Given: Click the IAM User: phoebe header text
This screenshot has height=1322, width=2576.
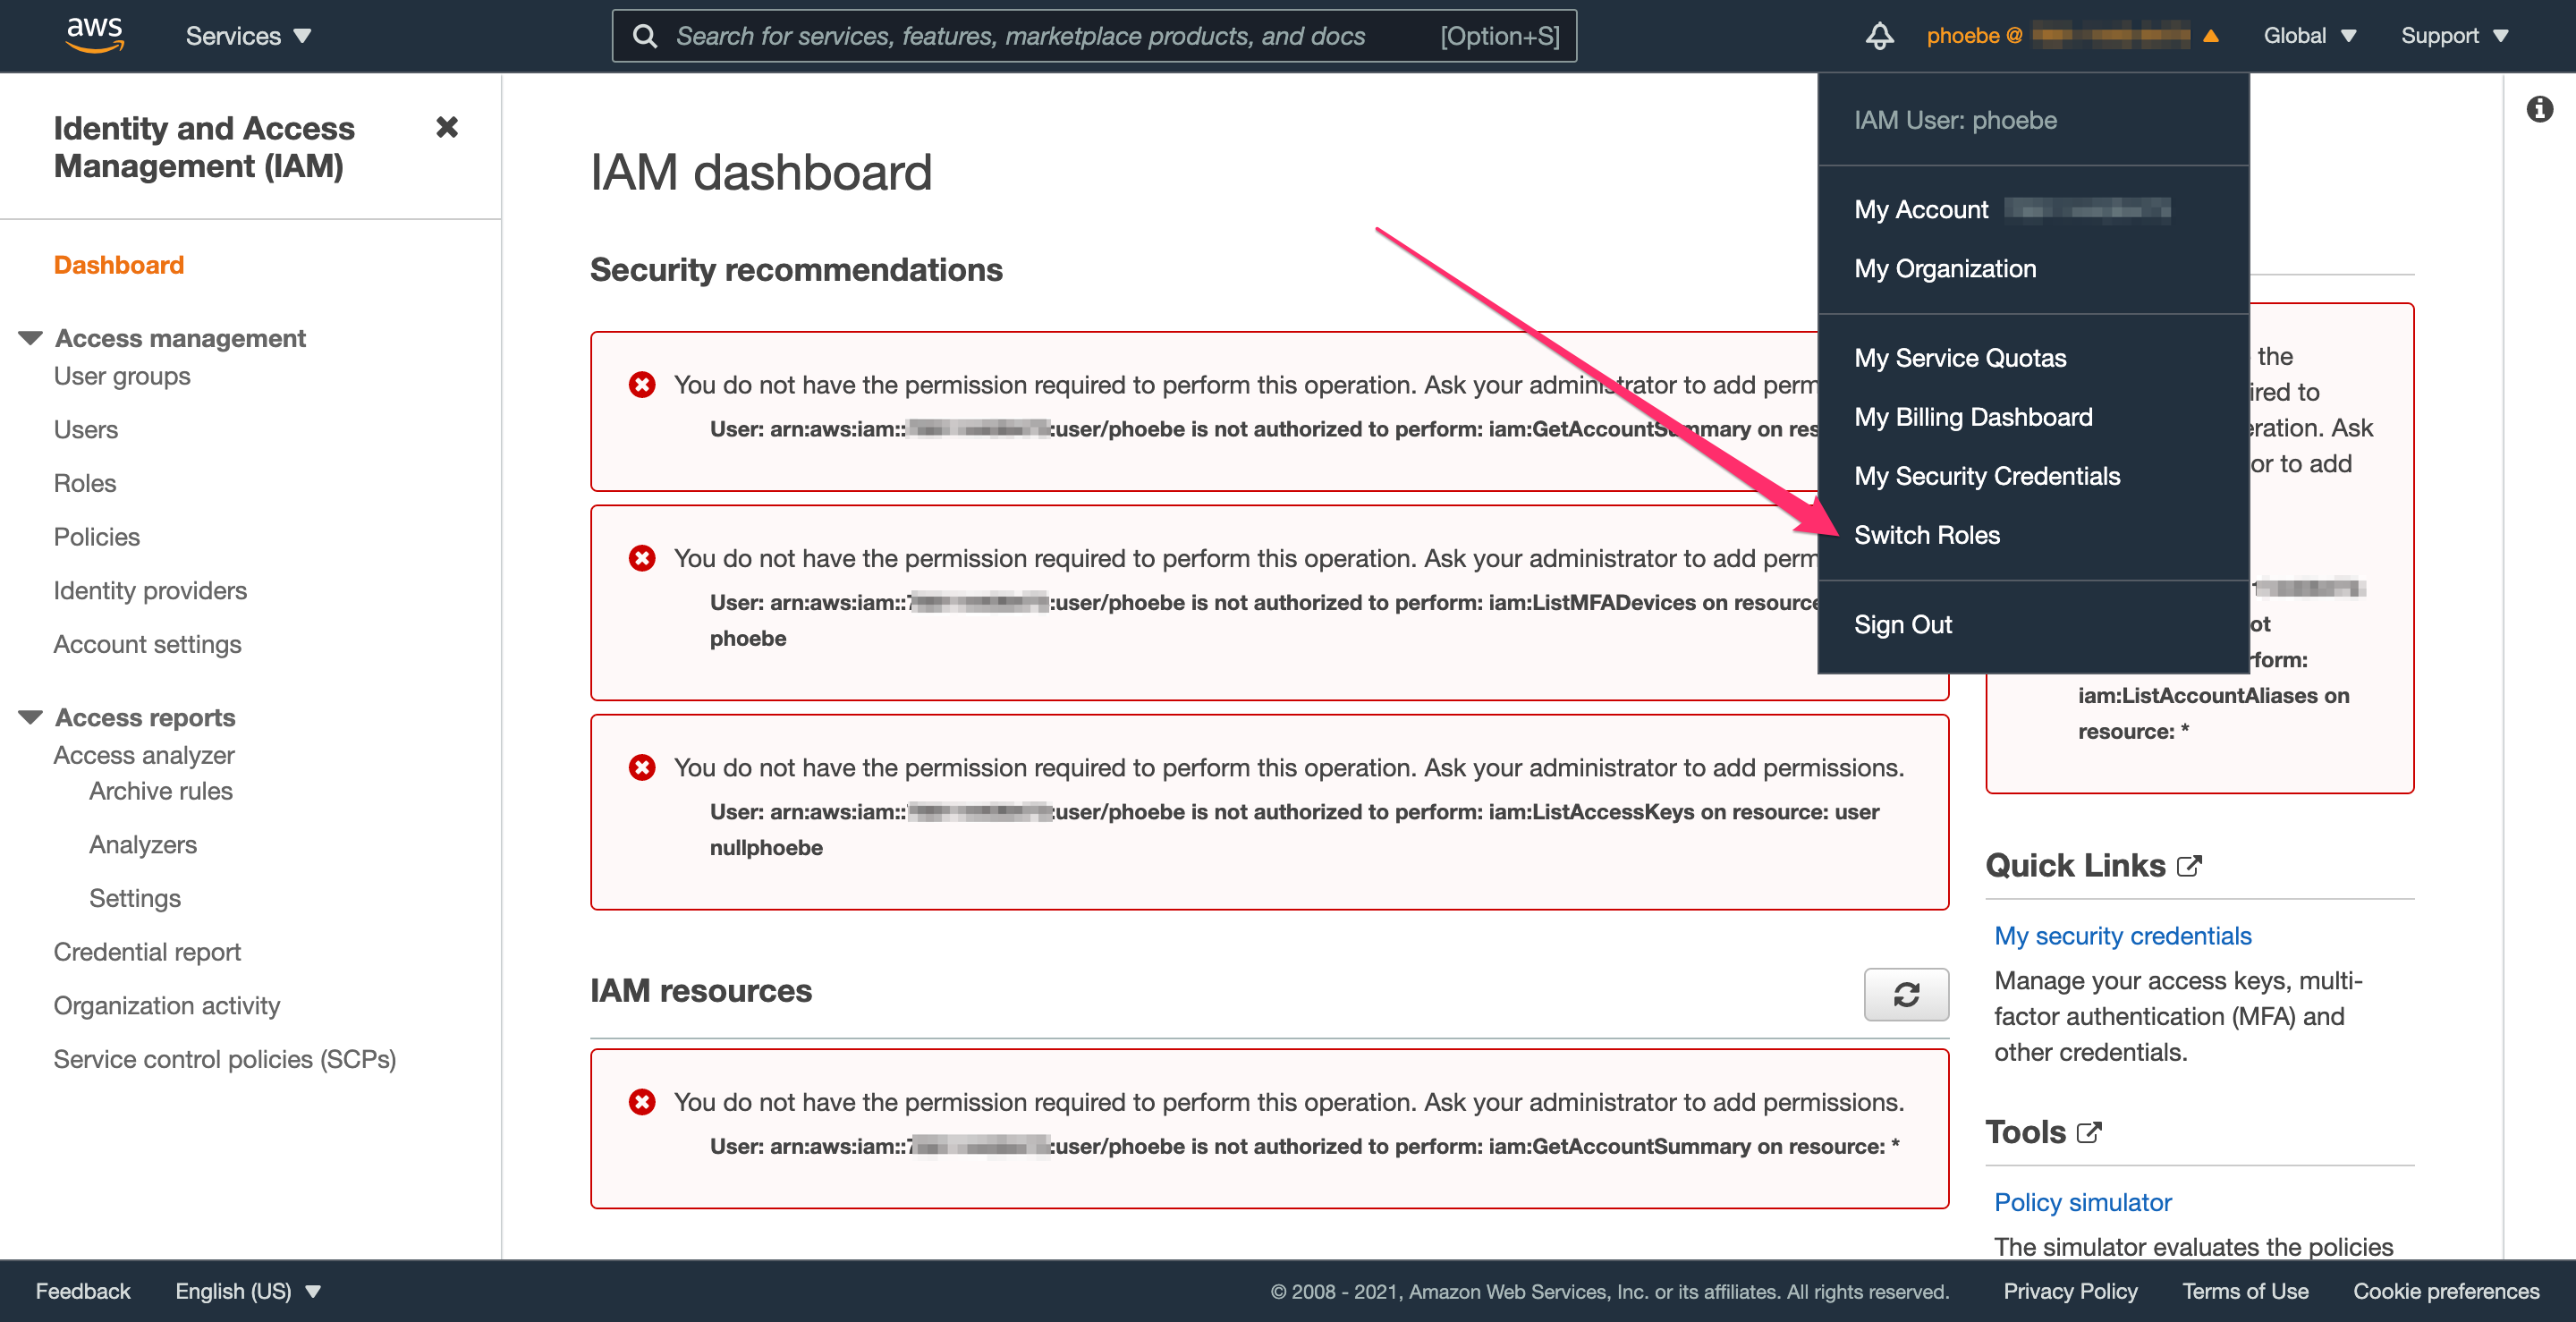Looking at the screenshot, I should [1955, 120].
